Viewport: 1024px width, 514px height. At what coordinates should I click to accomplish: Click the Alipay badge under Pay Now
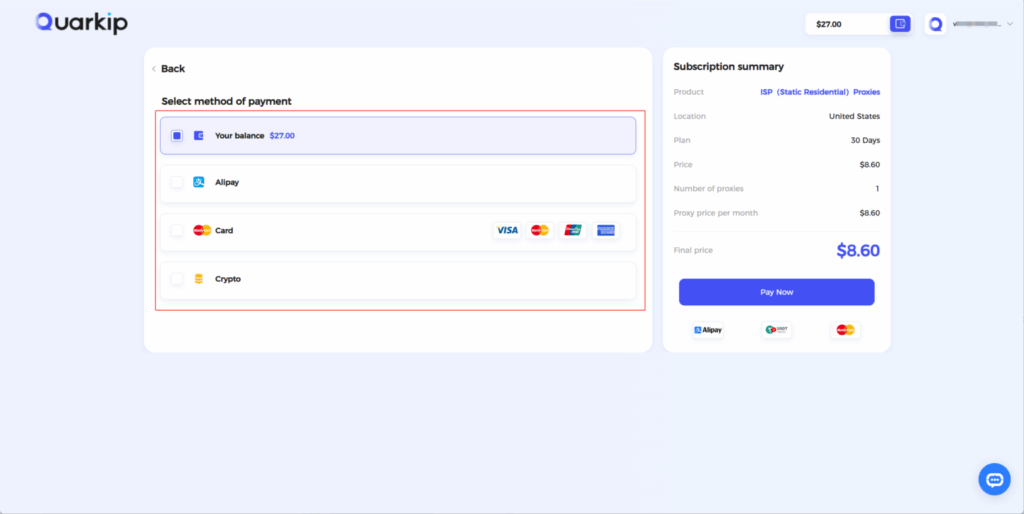(708, 330)
